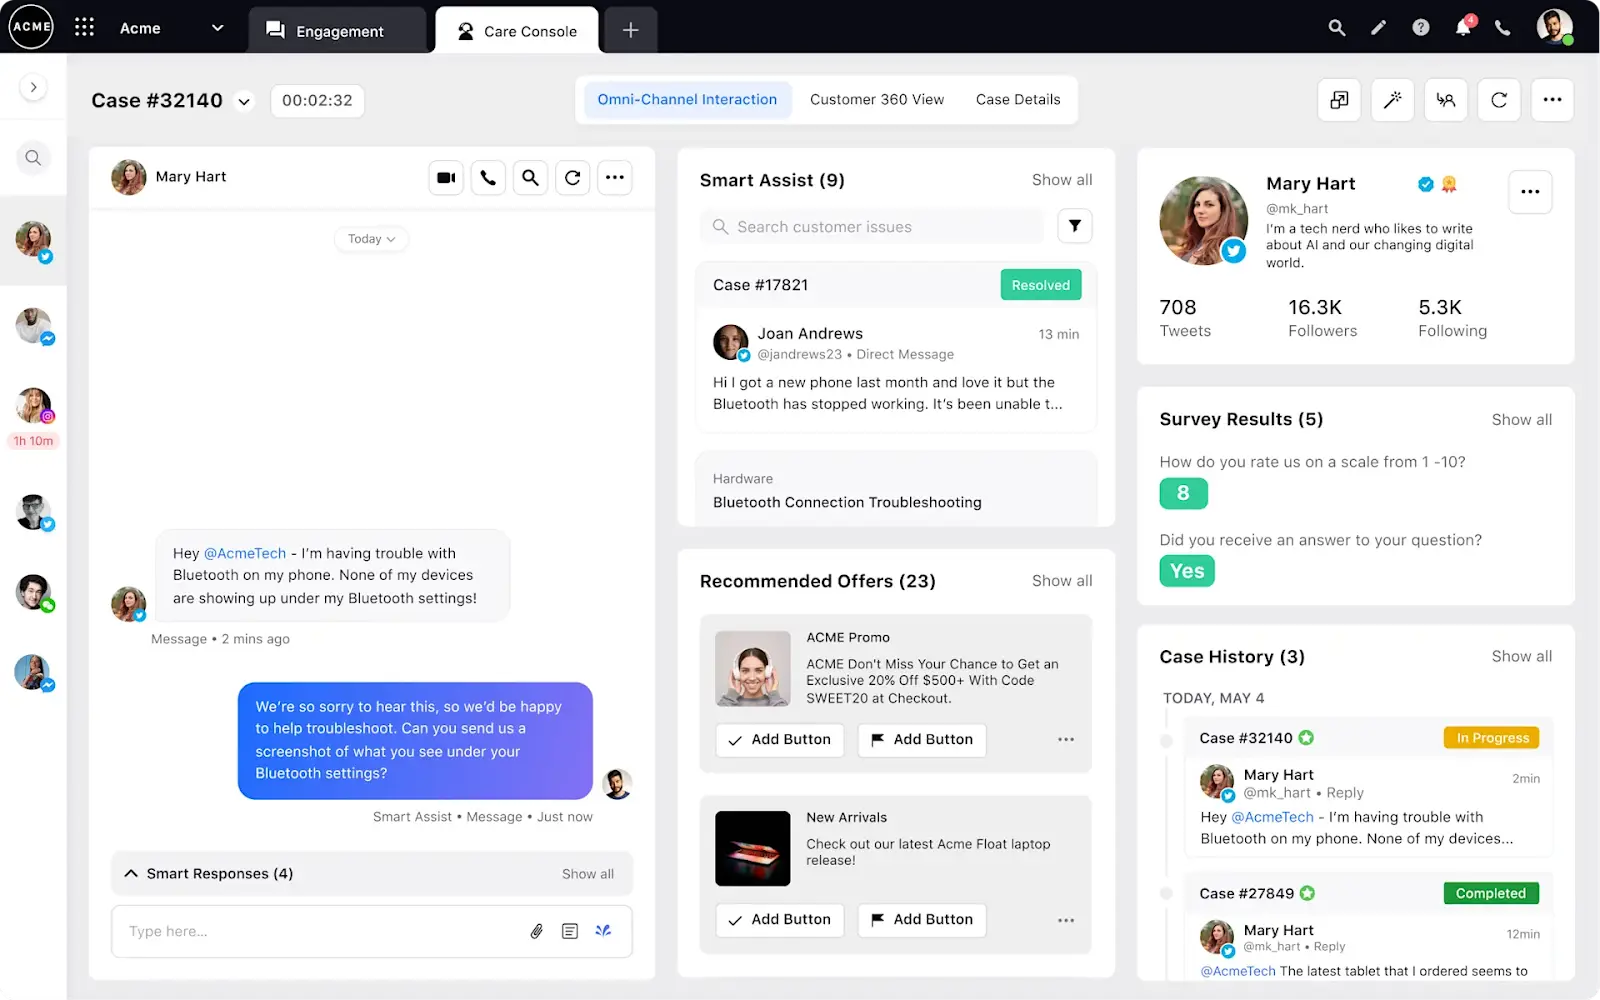Click inside the Type here message field

pyautogui.click(x=300, y=930)
